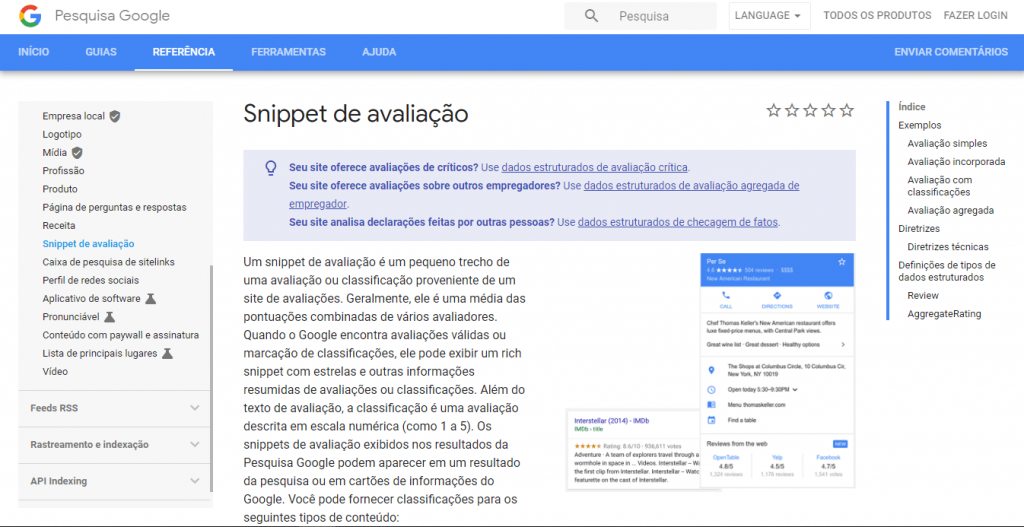Open Lista de principais lugares
The height and width of the screenshot is (527, 1024).
[x=100, y=353]
